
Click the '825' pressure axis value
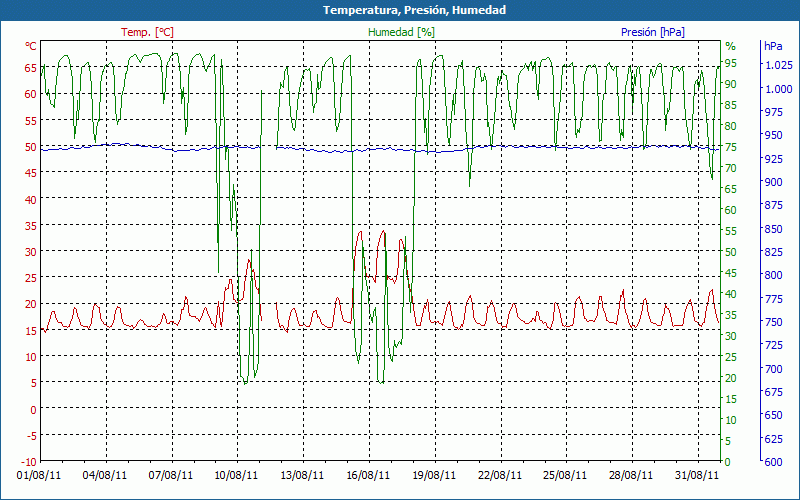[773, 252]
